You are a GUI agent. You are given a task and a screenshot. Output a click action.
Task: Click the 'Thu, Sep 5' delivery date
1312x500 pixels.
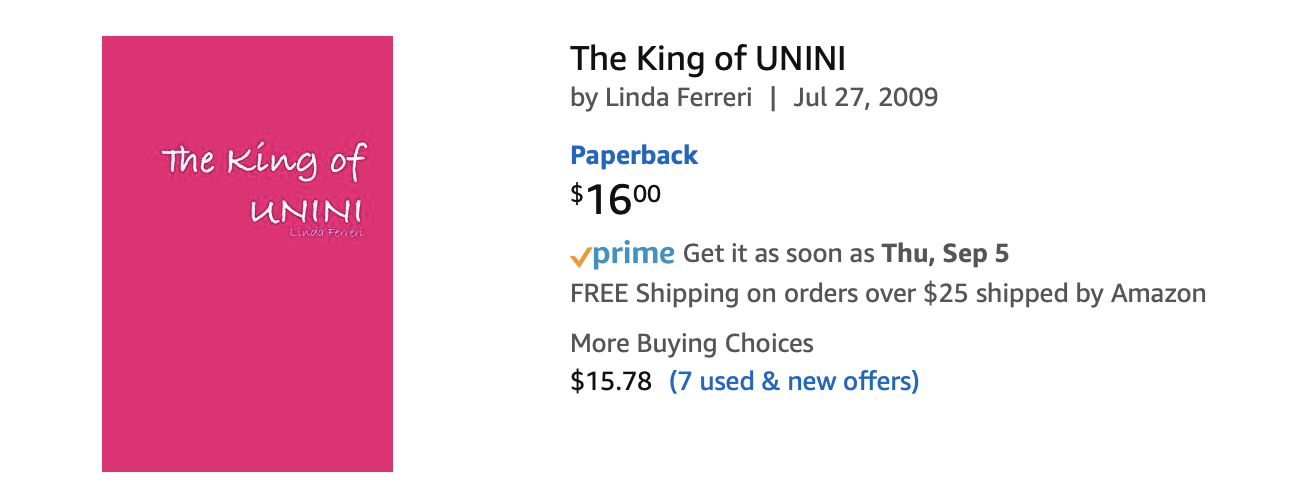click(945, 254)
